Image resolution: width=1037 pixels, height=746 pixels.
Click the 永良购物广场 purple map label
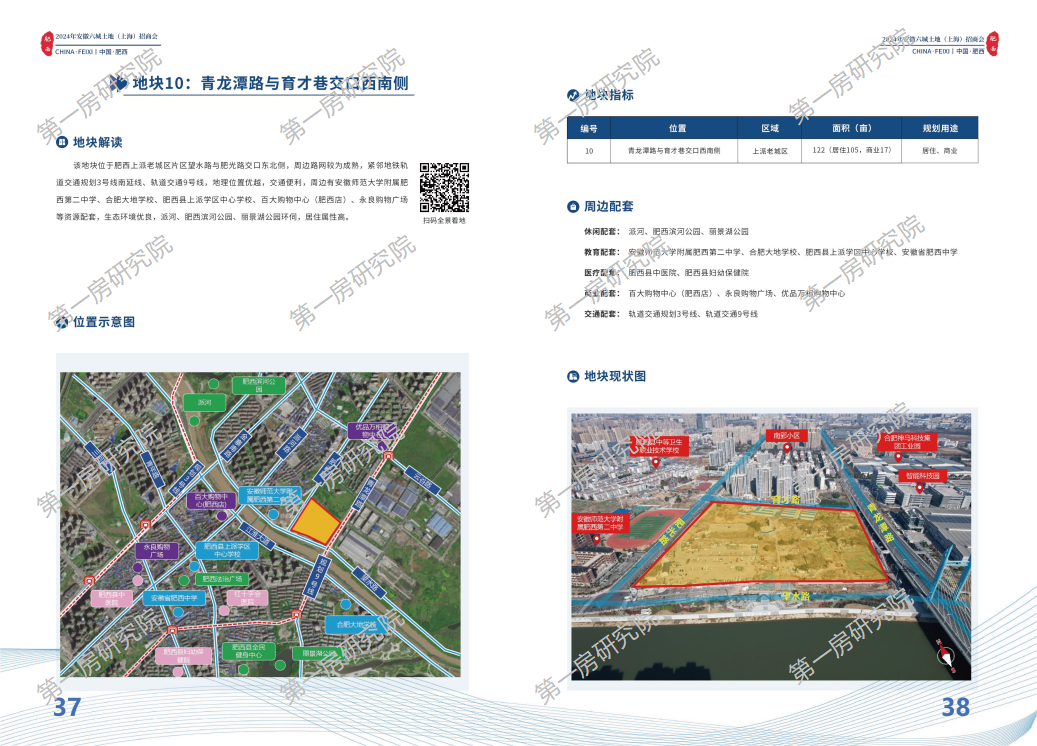coord(157,551)
